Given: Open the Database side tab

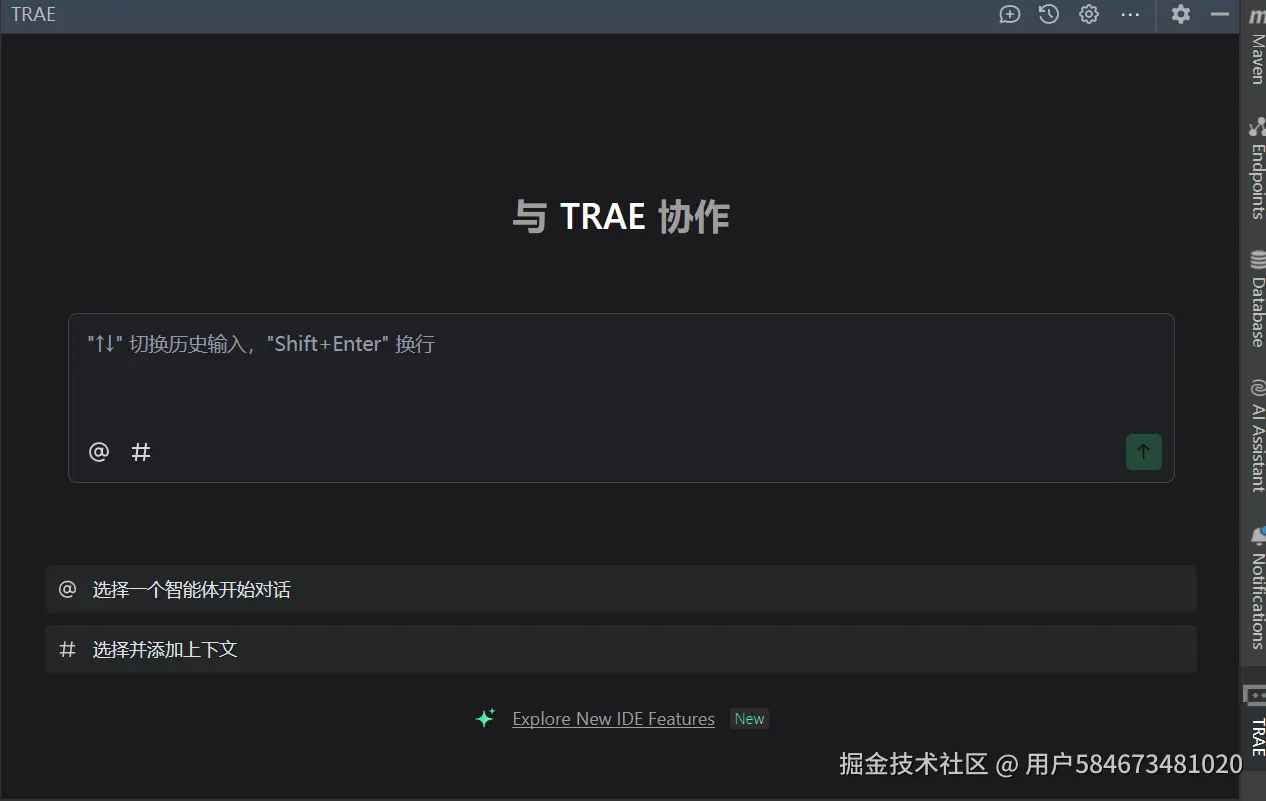Looking at the screenshot, I should 1256,299.
